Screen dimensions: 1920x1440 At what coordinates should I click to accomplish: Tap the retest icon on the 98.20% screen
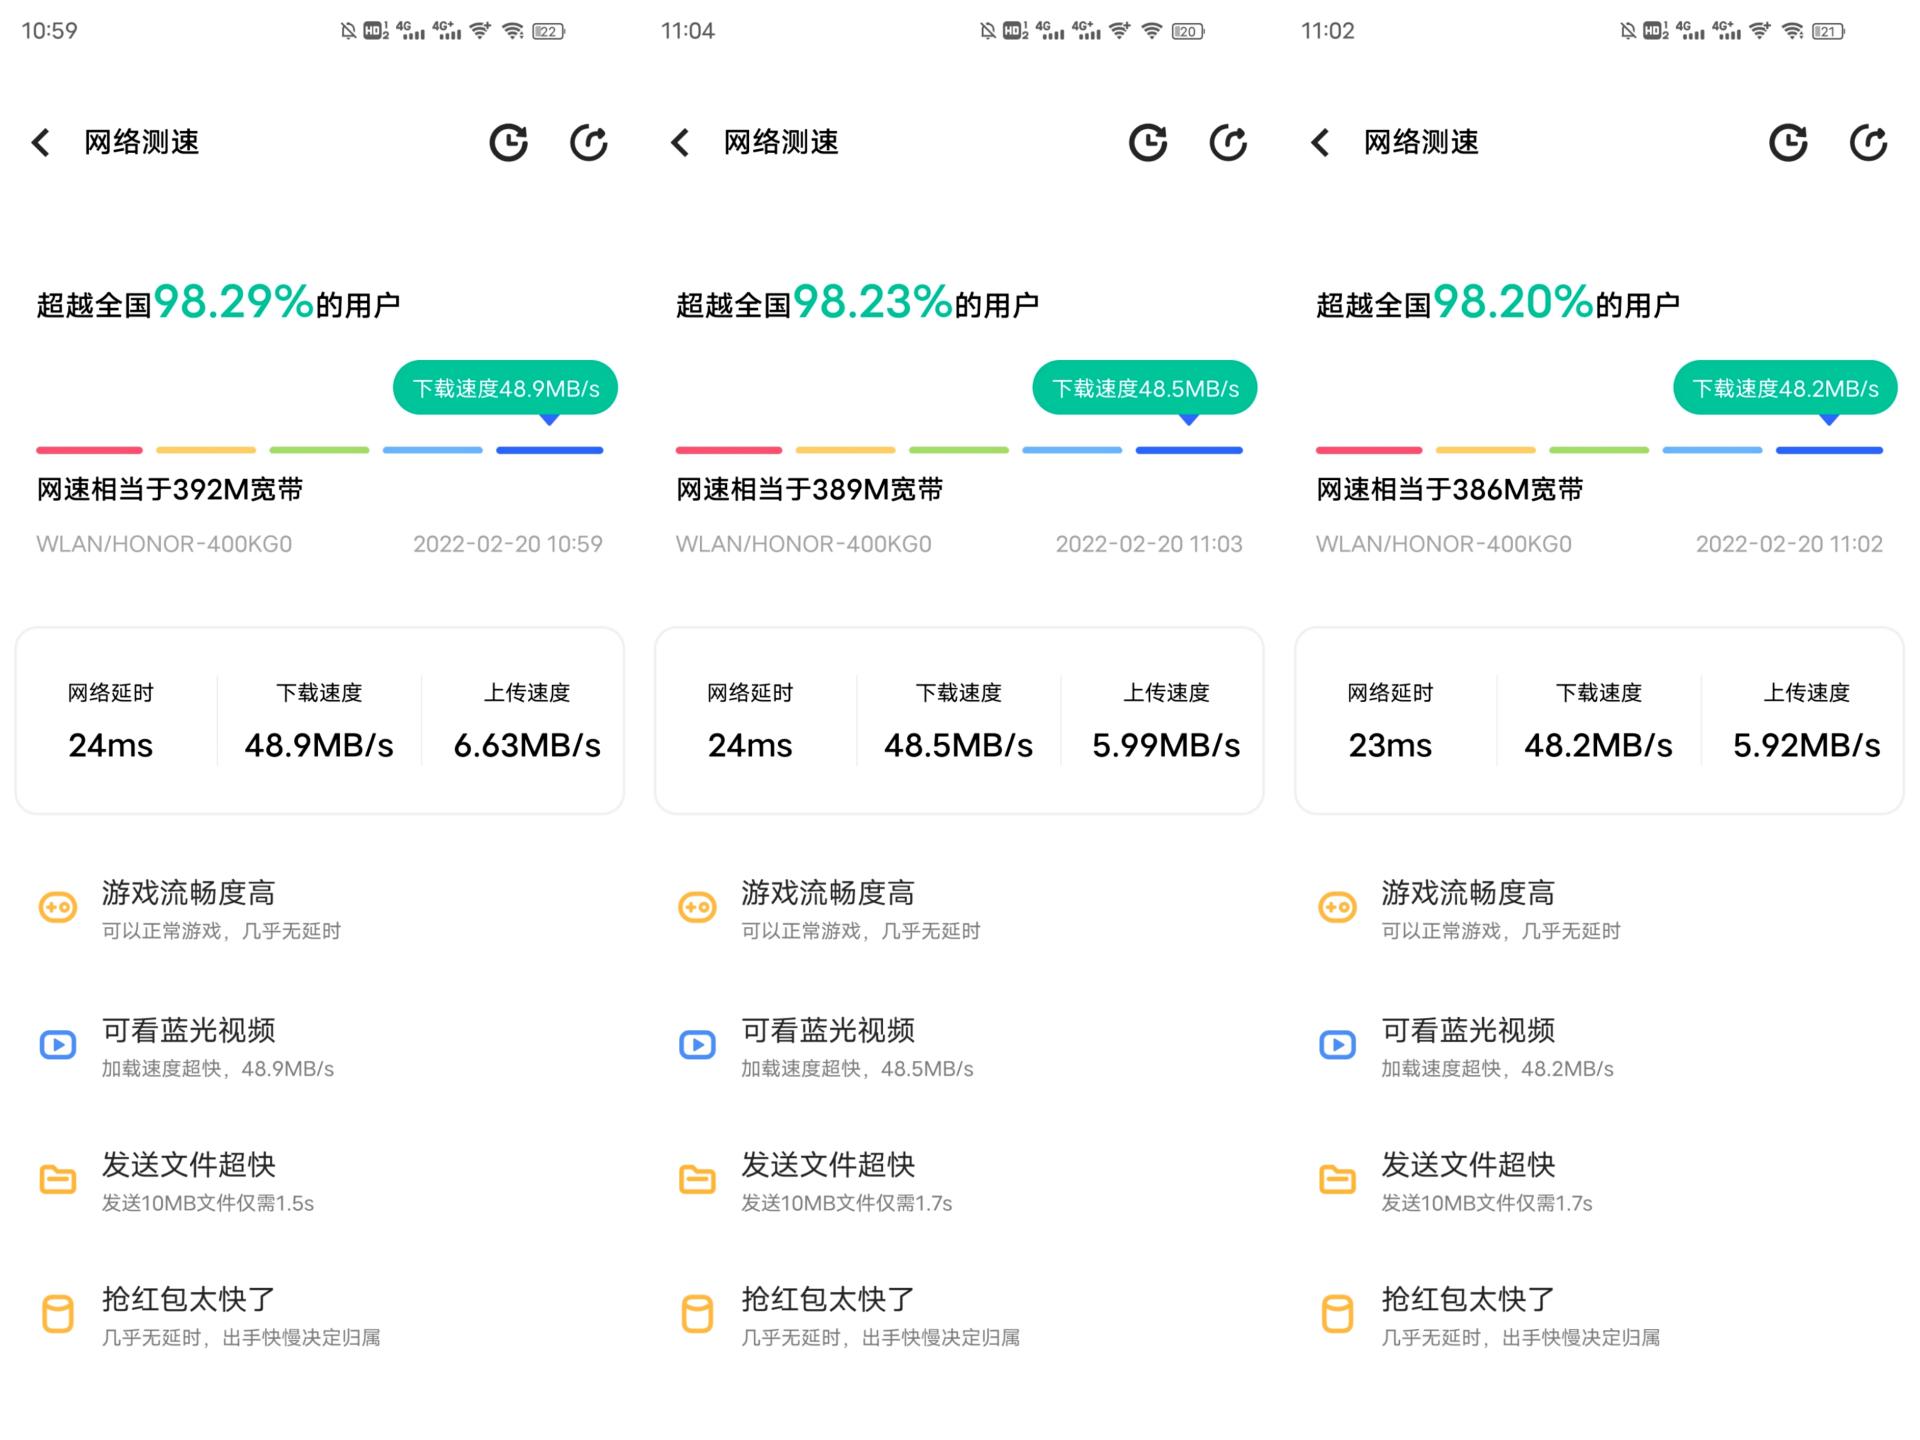point(1868,143)
